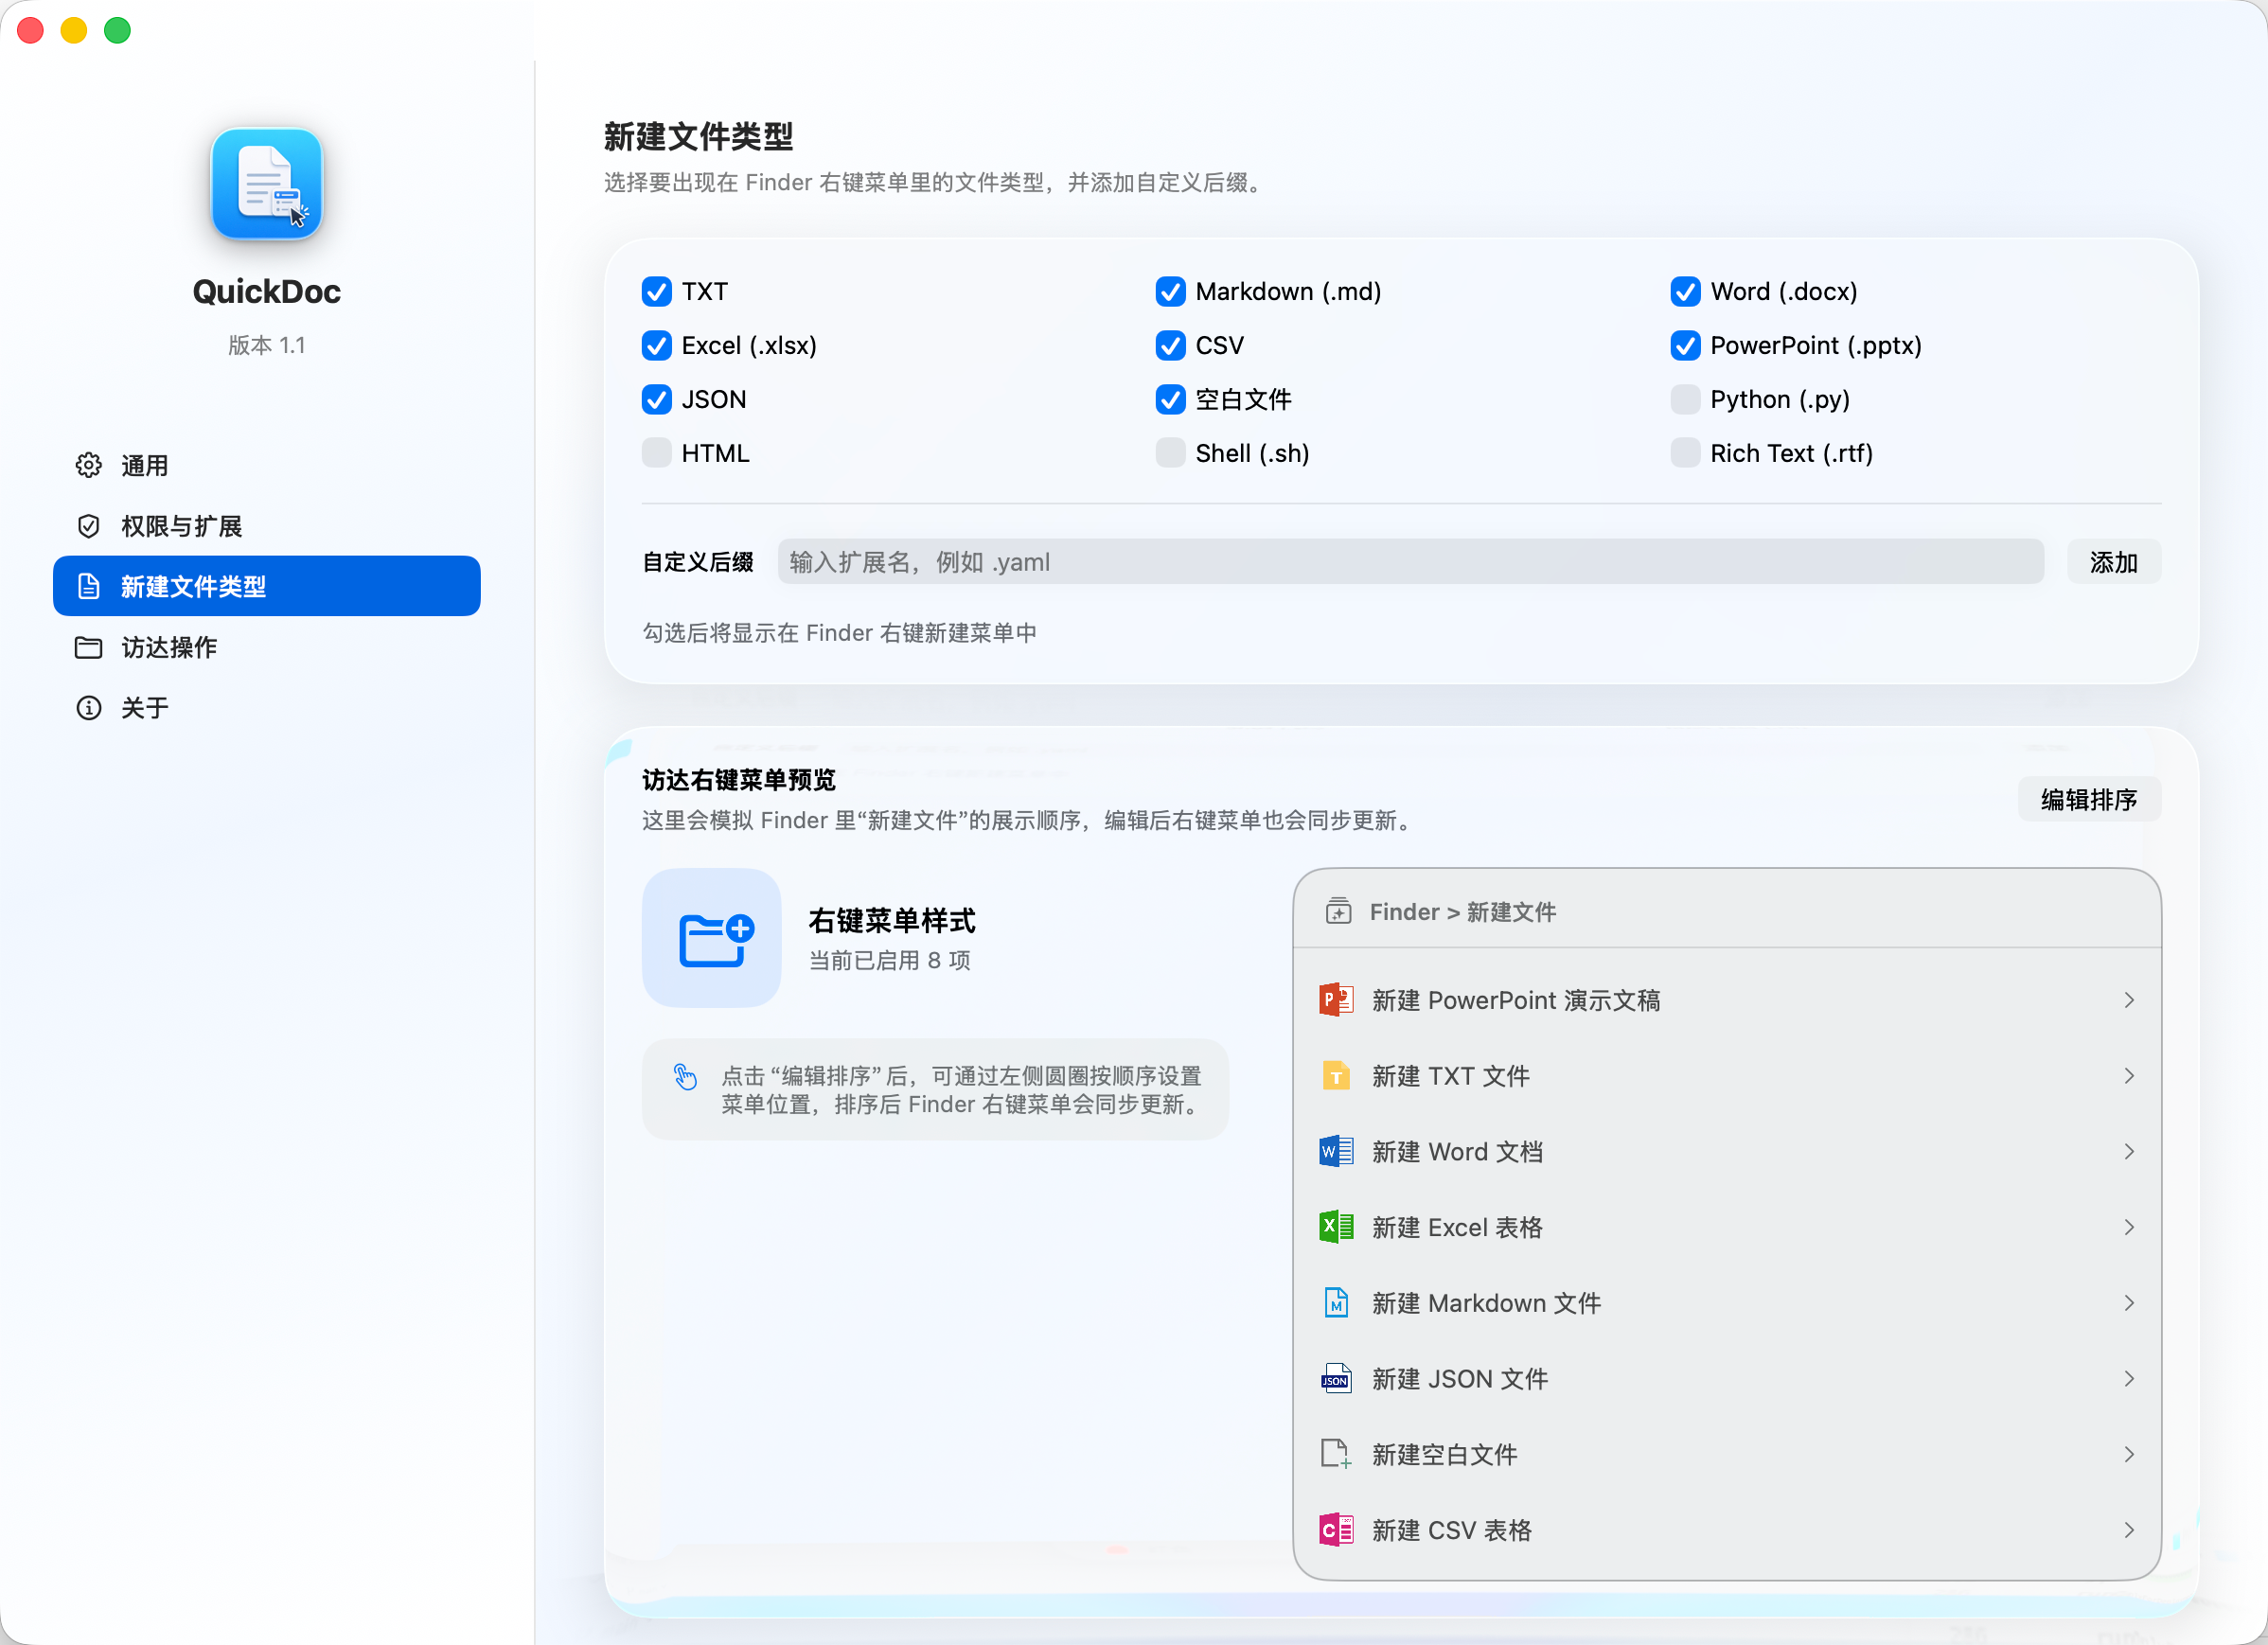Click the hand tap hint icon
2268x1645 pixels.
(x=686, y=1077)
